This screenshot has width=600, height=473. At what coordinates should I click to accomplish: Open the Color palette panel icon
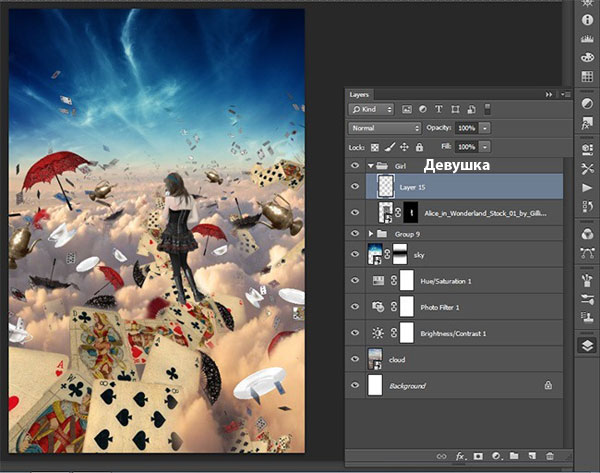(x=587, y=57)
